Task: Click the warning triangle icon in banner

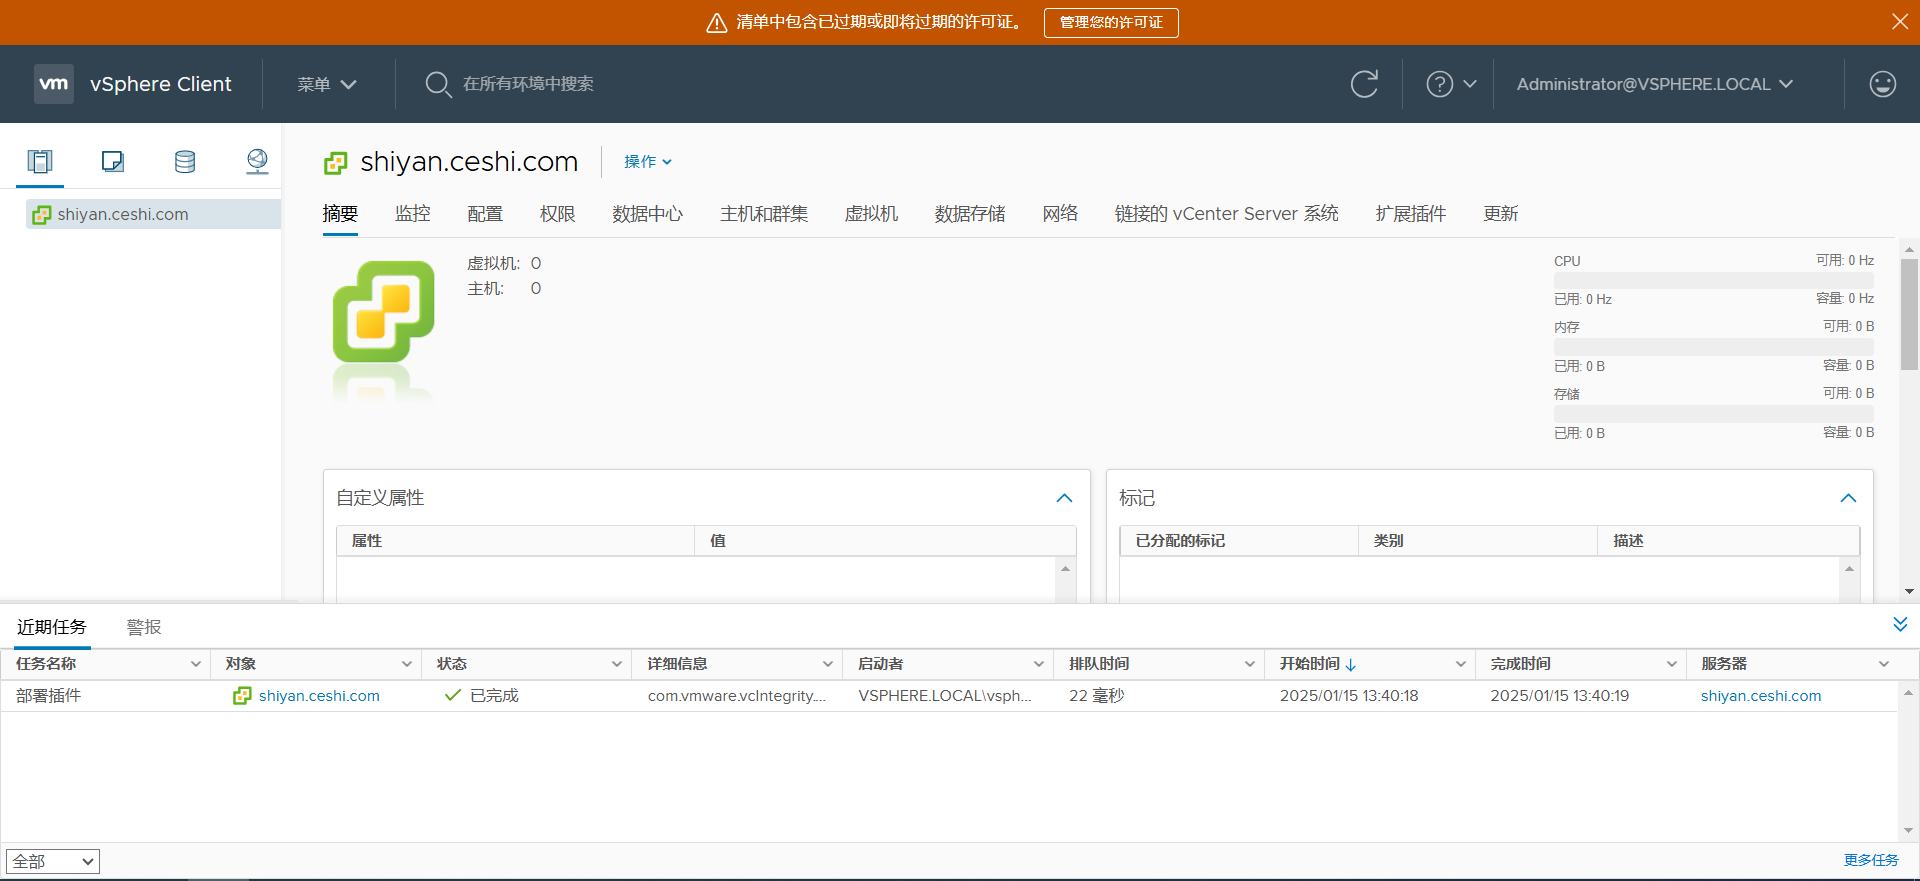Action: pos(716,23)
